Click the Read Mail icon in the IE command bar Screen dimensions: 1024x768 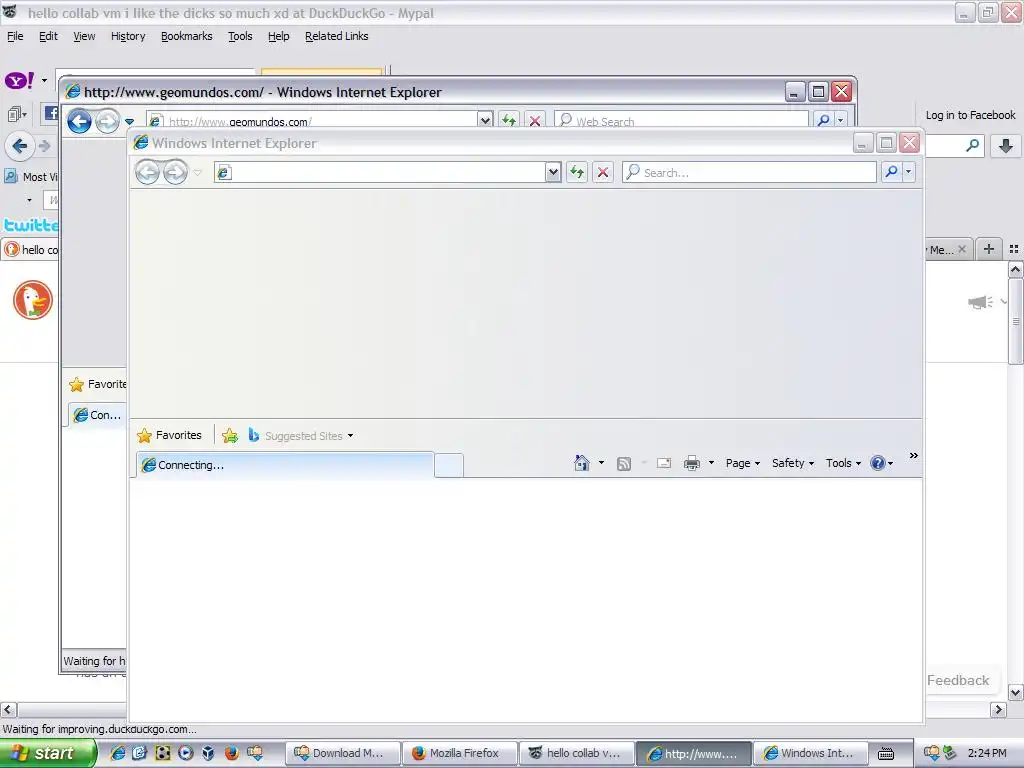pos(664,463)
